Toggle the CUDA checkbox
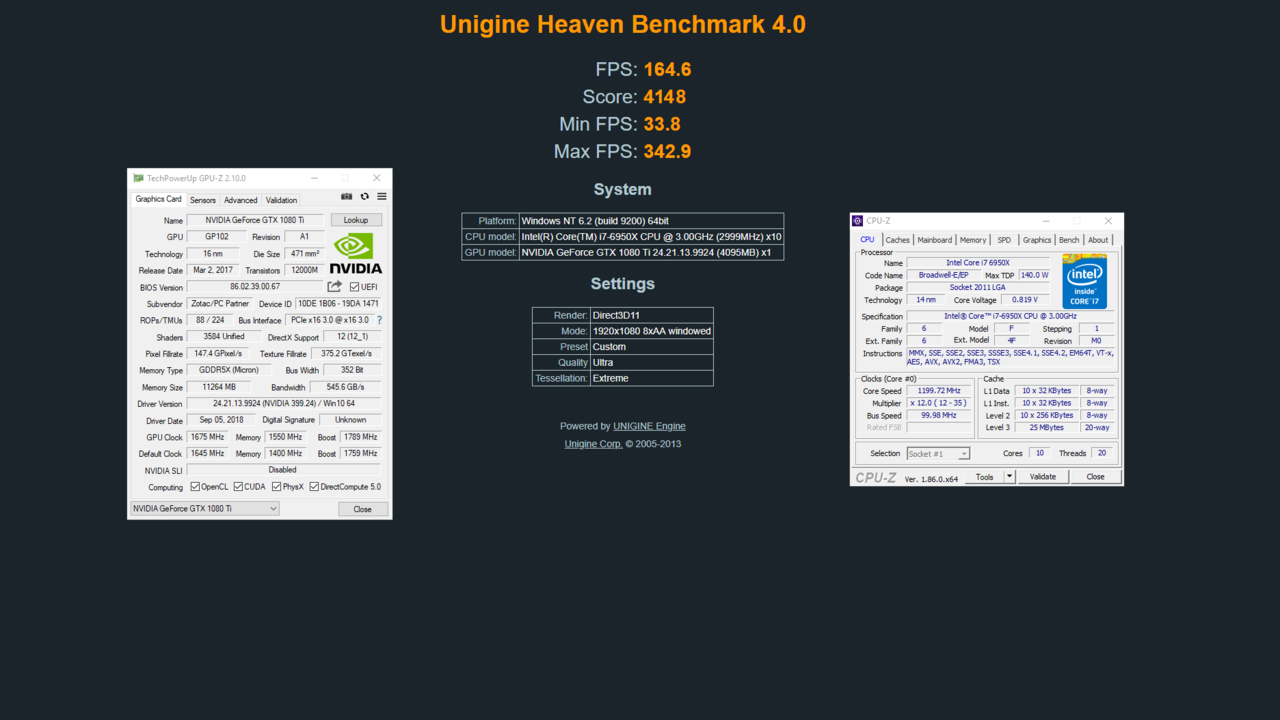This screenshot has height=720, width=1280. point(238,487)
